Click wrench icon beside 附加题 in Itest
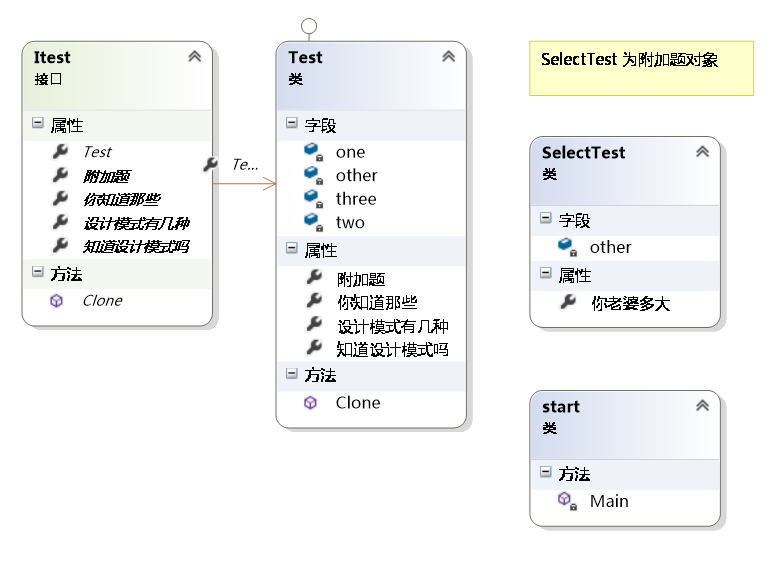Viewport: 784px width, 574px height. click(x=60, y=174)
